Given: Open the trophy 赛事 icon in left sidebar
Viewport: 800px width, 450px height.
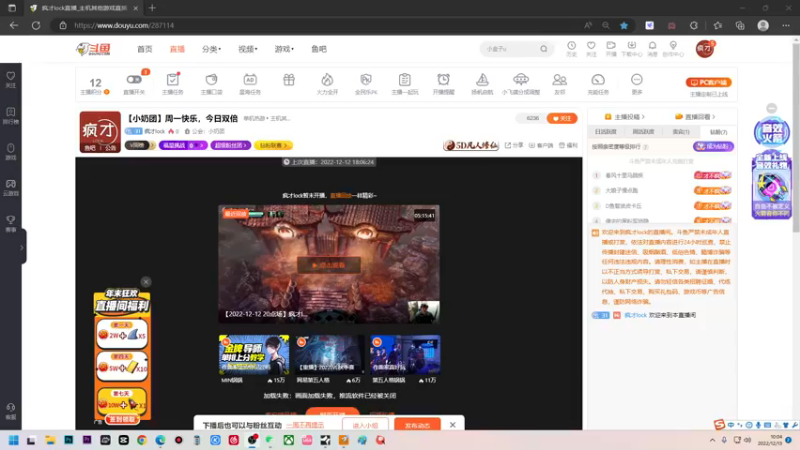Looking at the screenshot, I should tap(11, 220).
